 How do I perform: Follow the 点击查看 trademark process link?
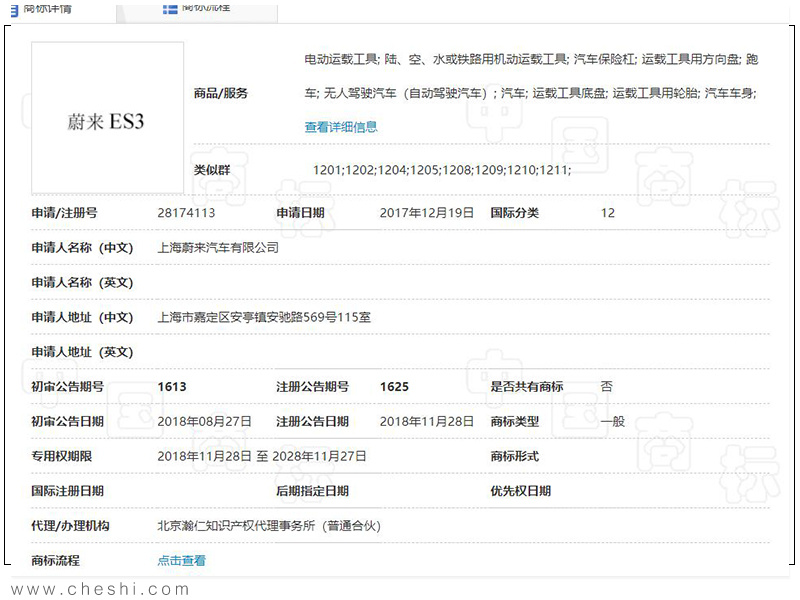pyautogui.click(x=181, y=561)
